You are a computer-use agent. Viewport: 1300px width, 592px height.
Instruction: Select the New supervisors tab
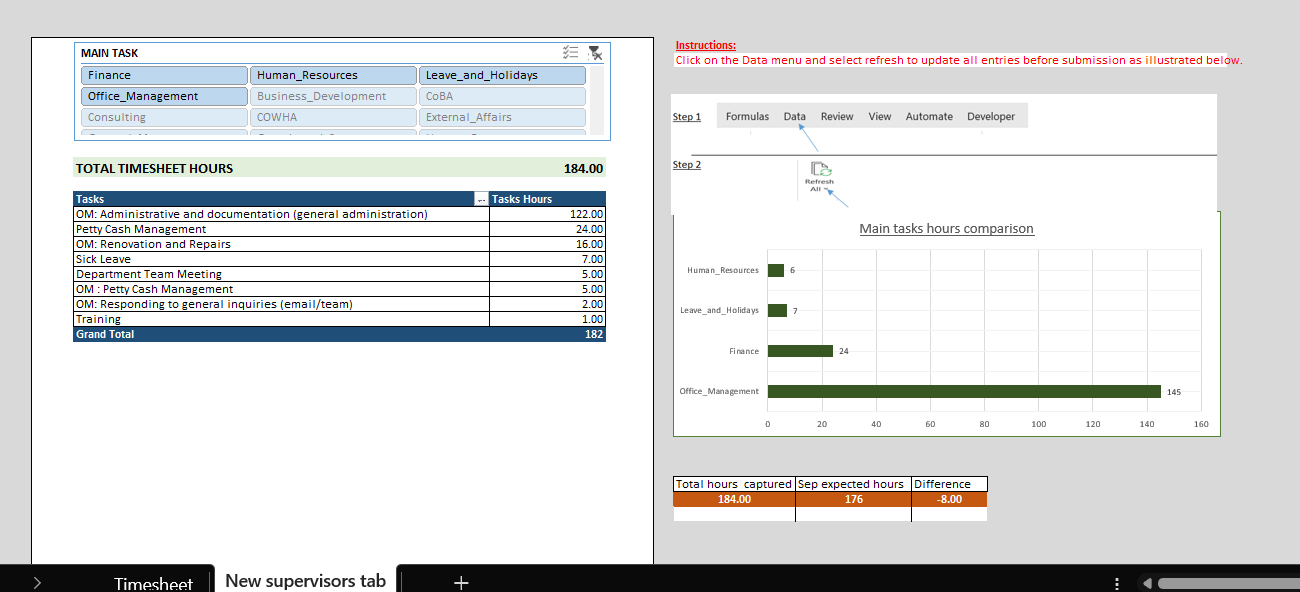point(305,581)
